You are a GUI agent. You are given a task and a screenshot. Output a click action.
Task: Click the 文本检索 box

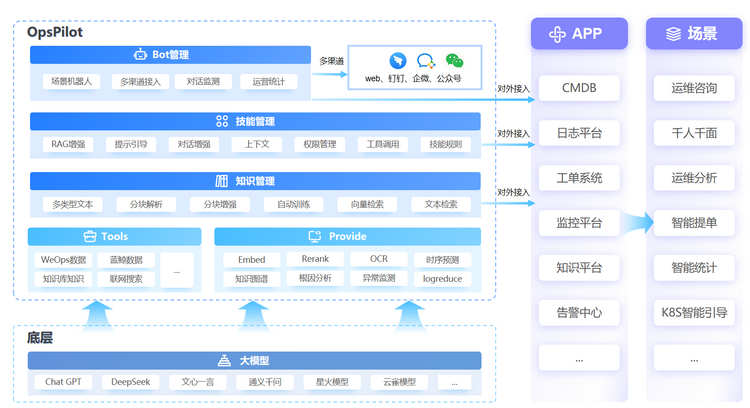tap(441, 204)
